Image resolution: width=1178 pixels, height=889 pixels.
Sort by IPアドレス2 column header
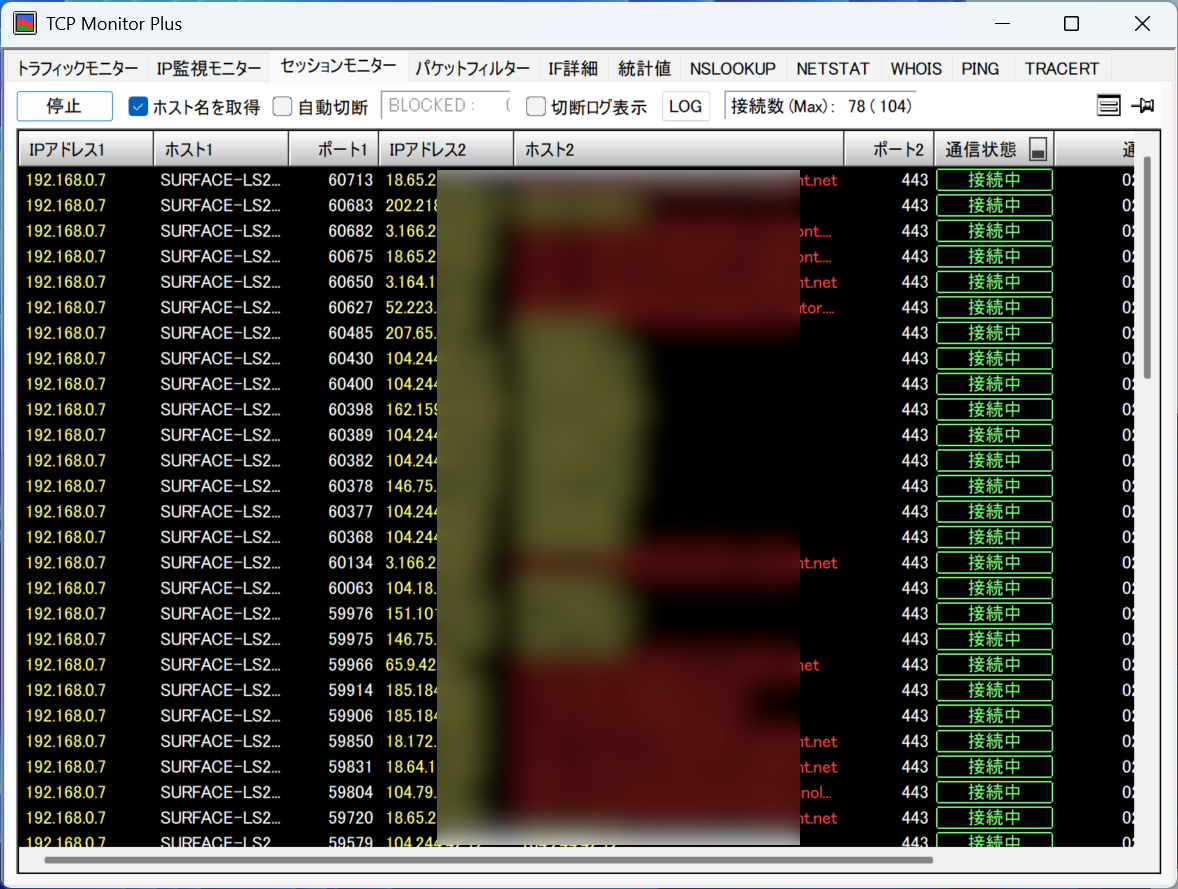click(x=446, y=150)
